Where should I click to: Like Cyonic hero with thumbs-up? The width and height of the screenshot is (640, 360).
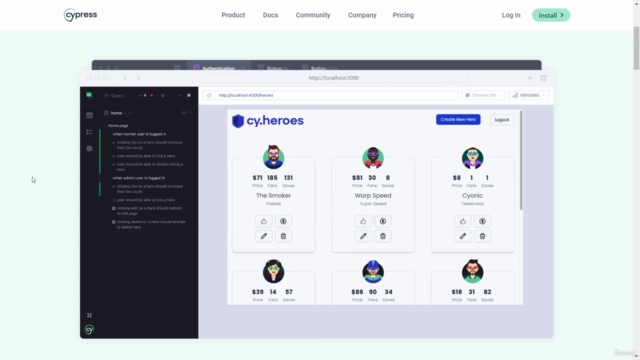click(463, 221)
